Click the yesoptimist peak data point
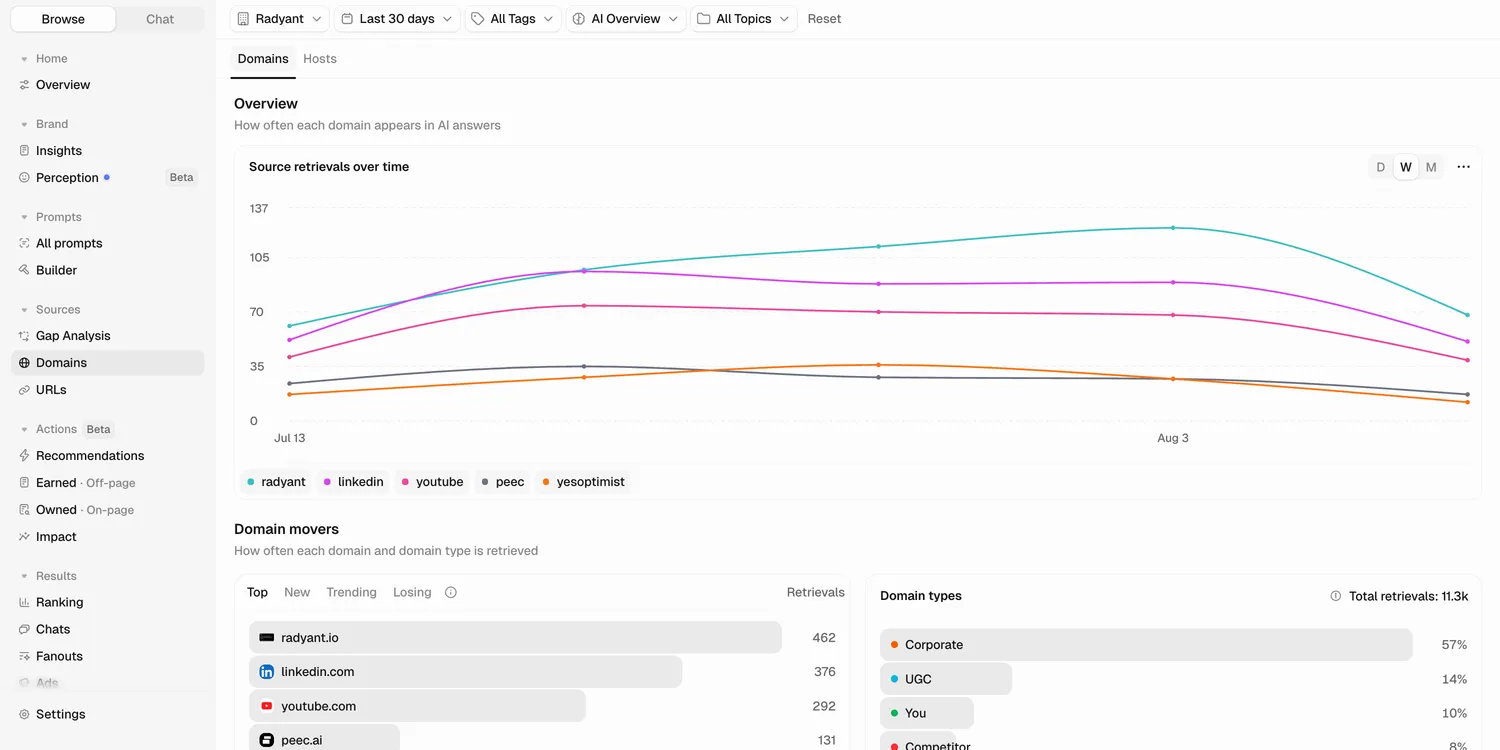Image resolution: width=1500 pixels, height=750 pixels. pyautogui.click(x=878, y=365)
